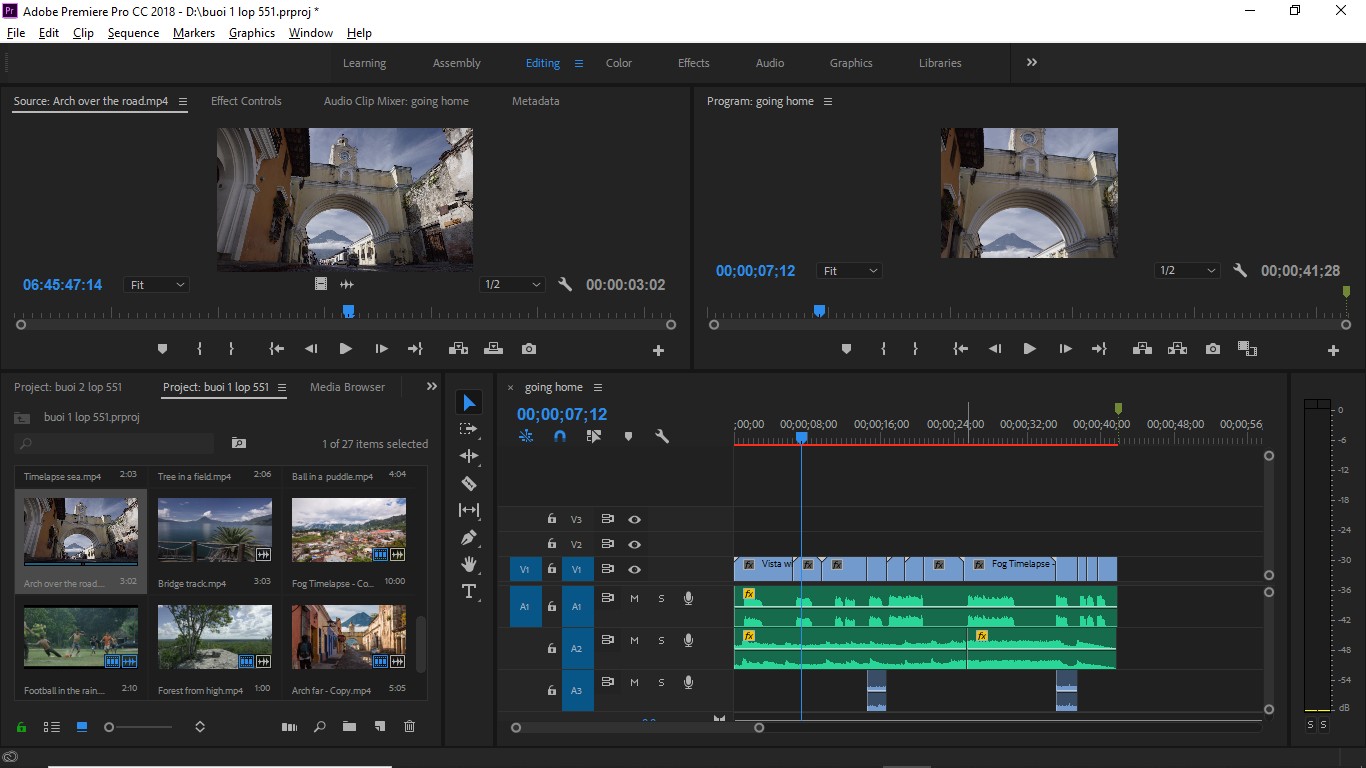Export a frame from the Program monitor
The image size is (1366, 768).
coord(1213,349)
